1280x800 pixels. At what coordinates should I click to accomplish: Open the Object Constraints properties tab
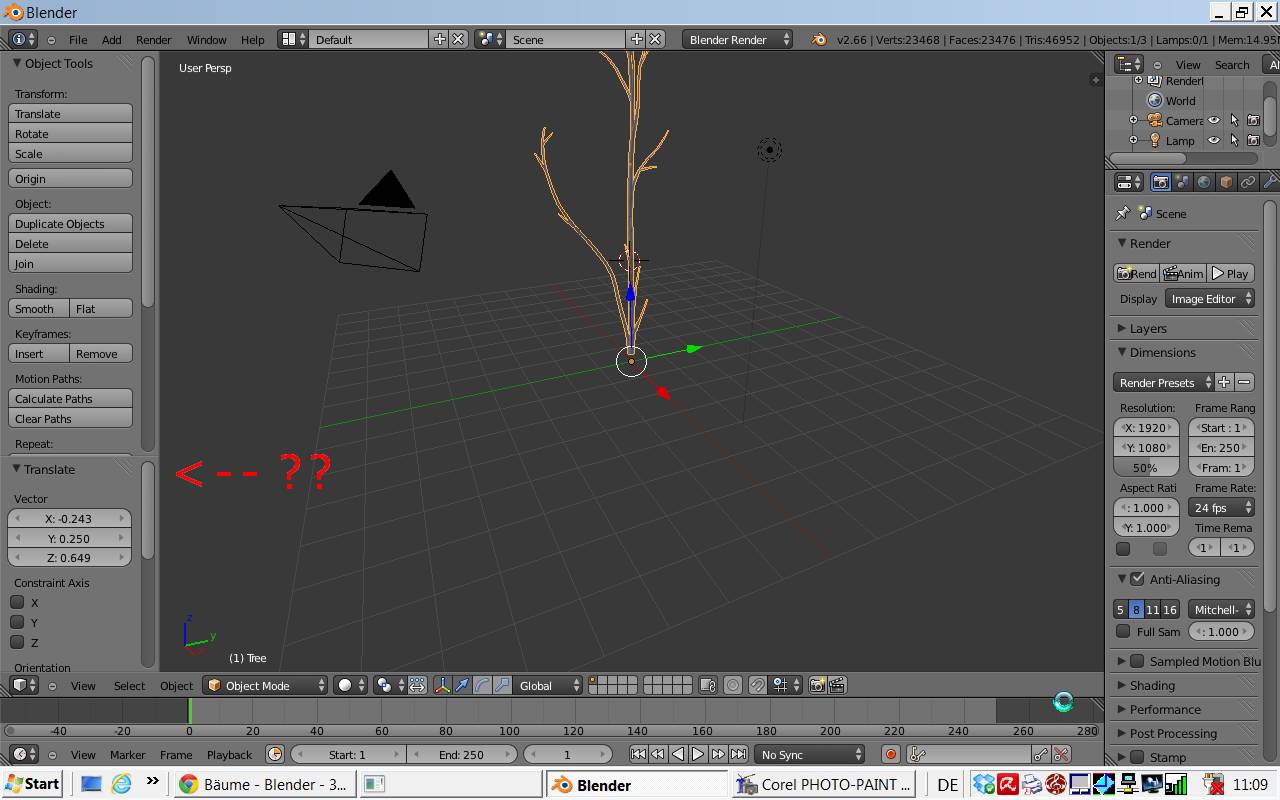1248,182
